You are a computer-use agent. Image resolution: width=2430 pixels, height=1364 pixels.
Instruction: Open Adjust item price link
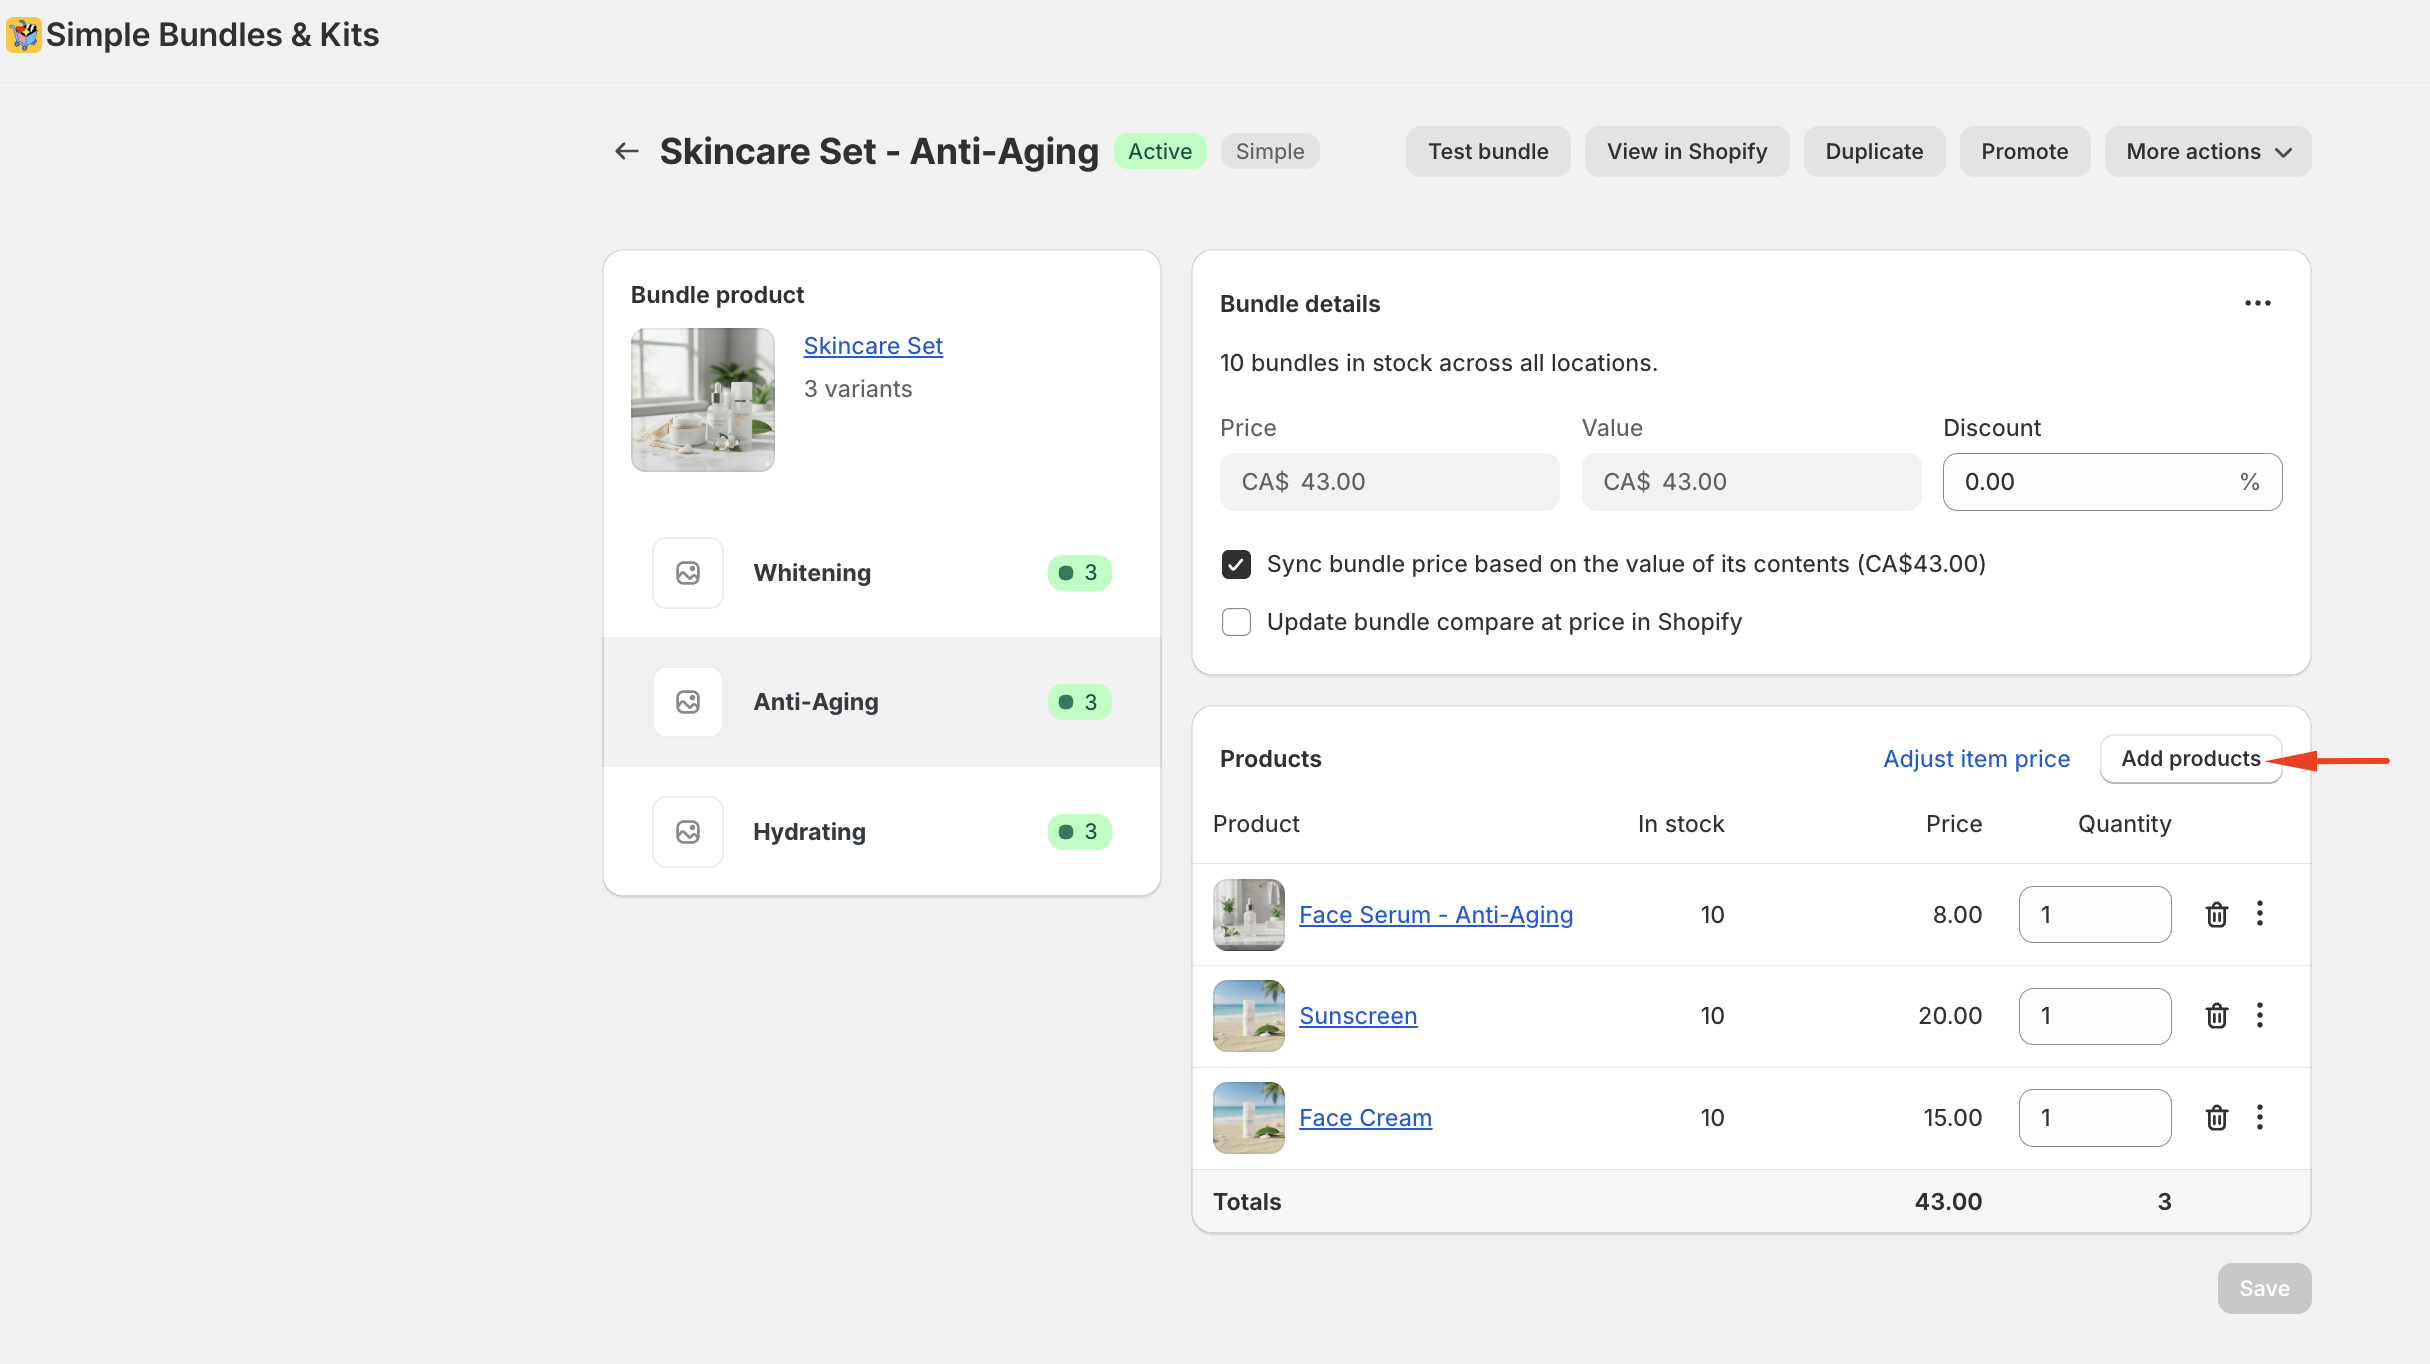(x=1976, y=759)
